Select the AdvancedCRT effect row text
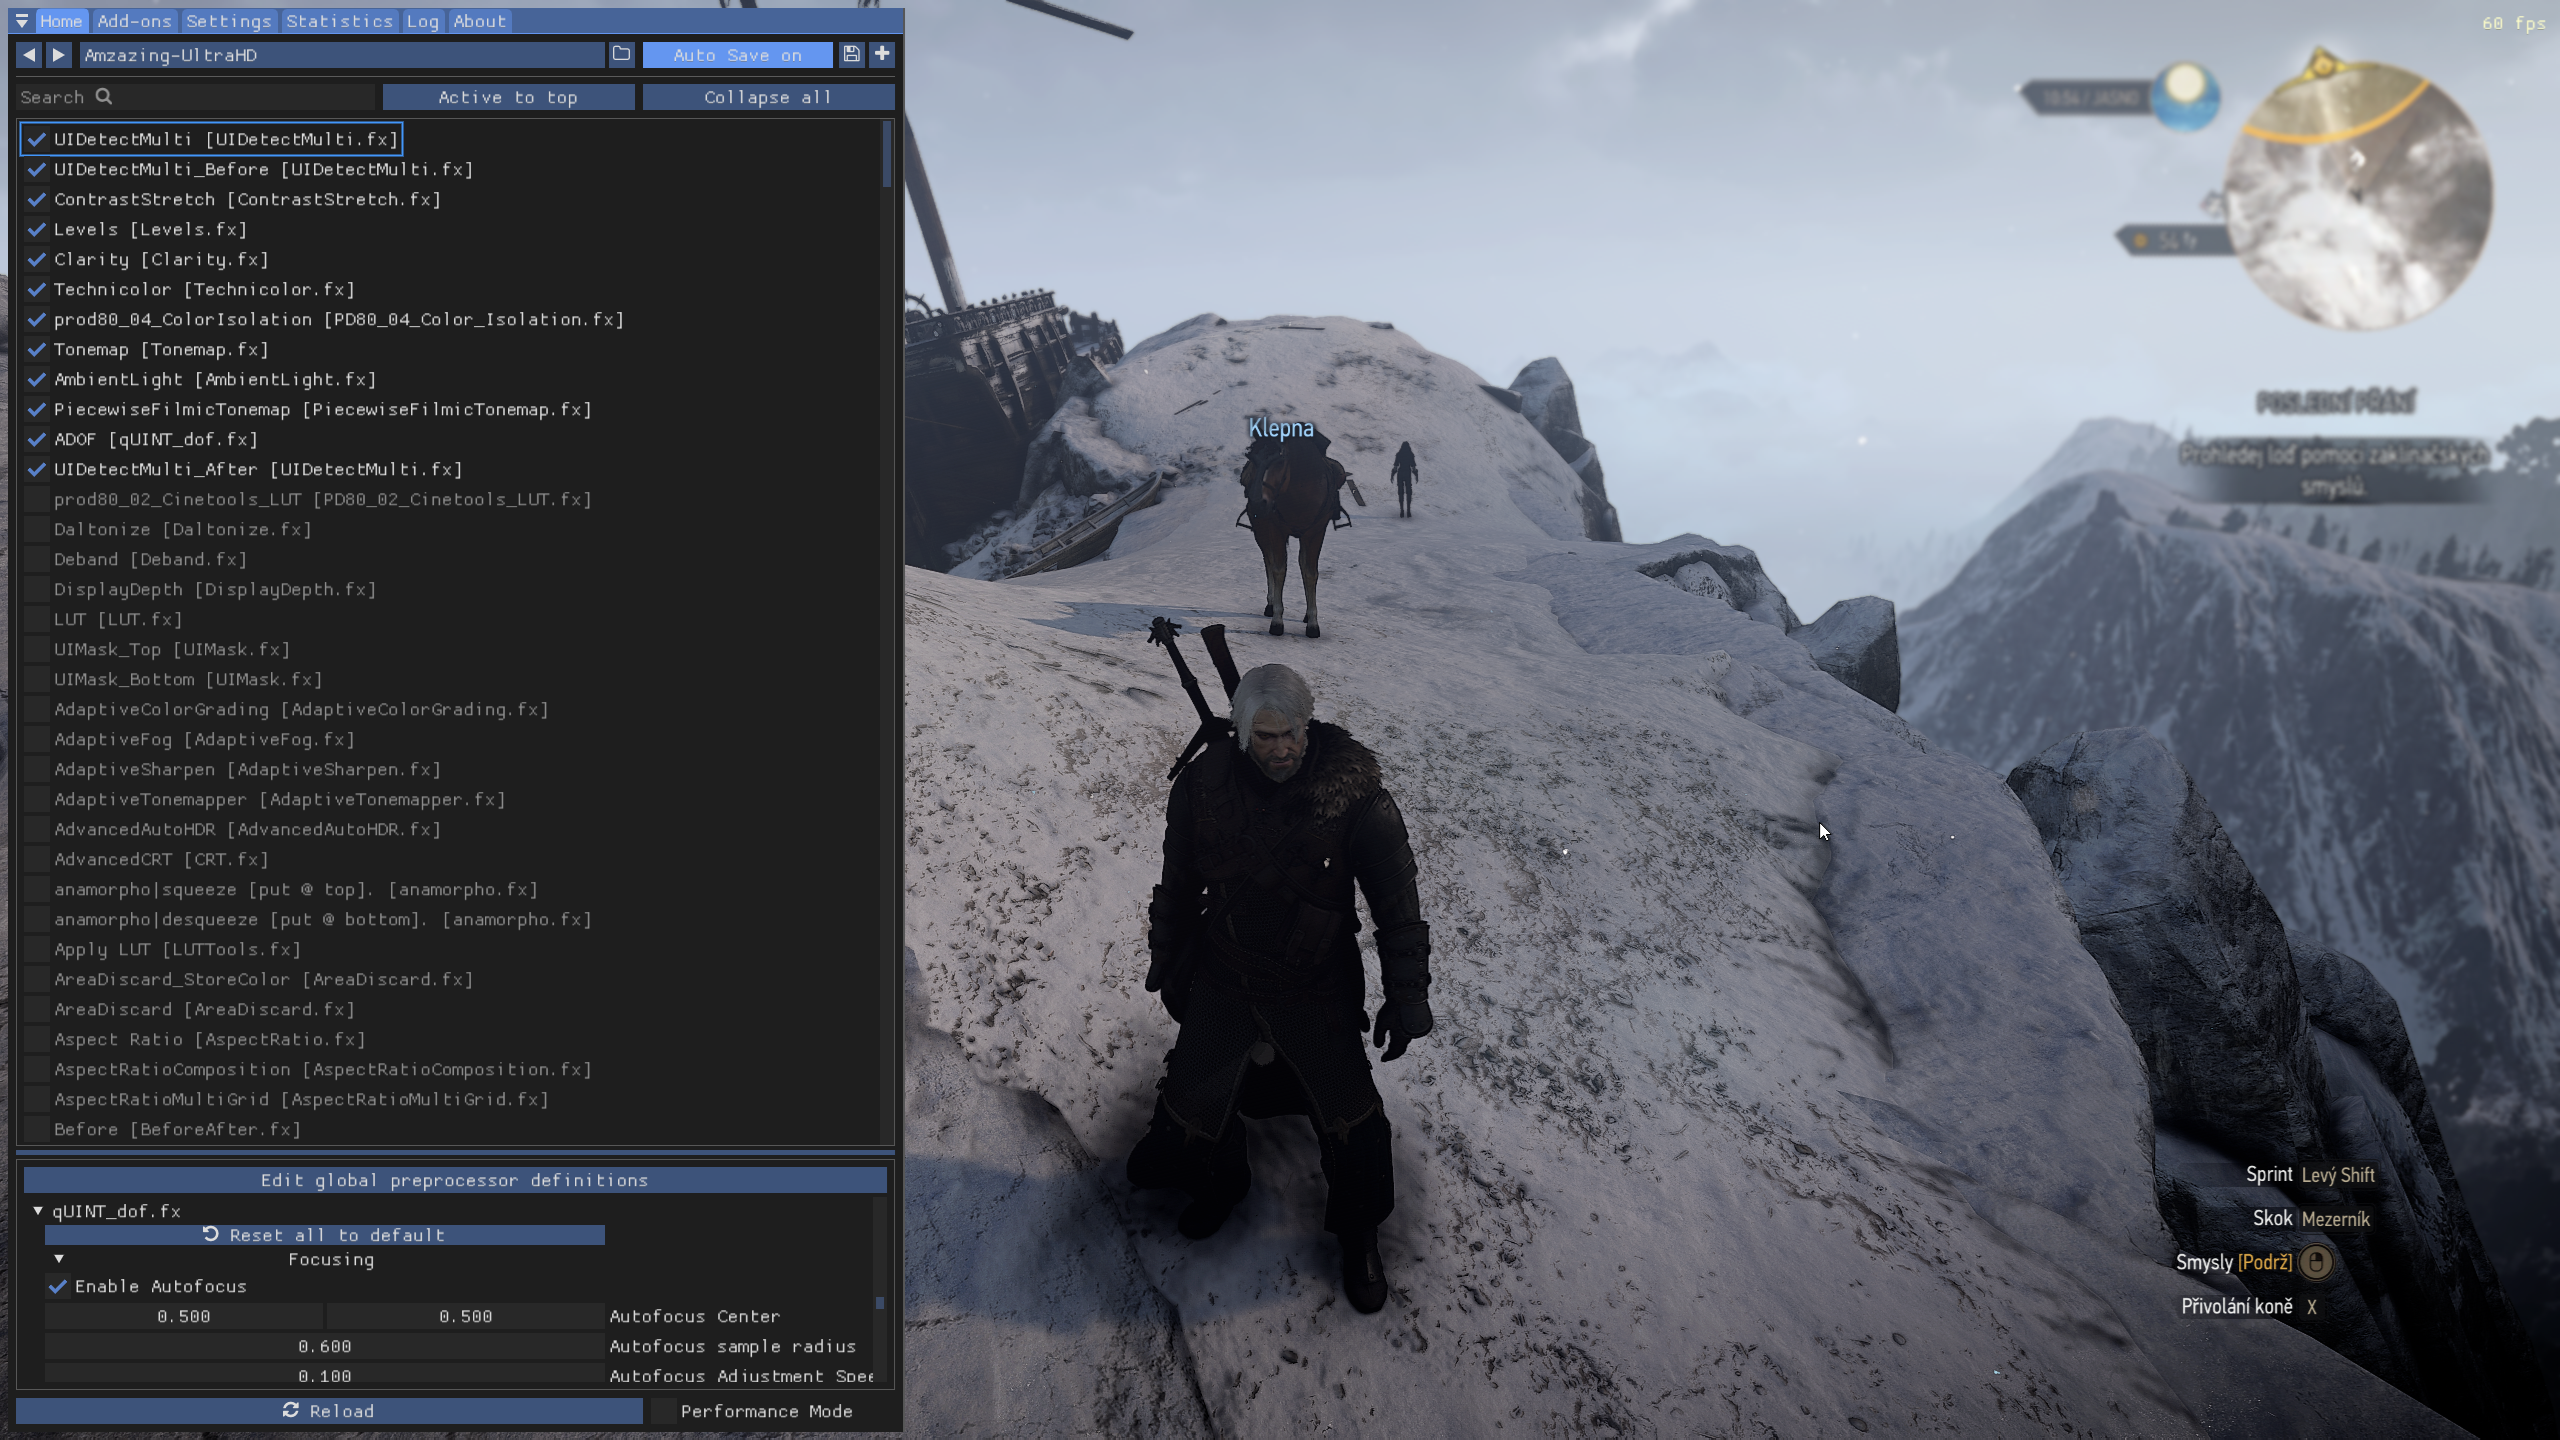The height and width of the screenshot is (1440, 2560). 161,859
